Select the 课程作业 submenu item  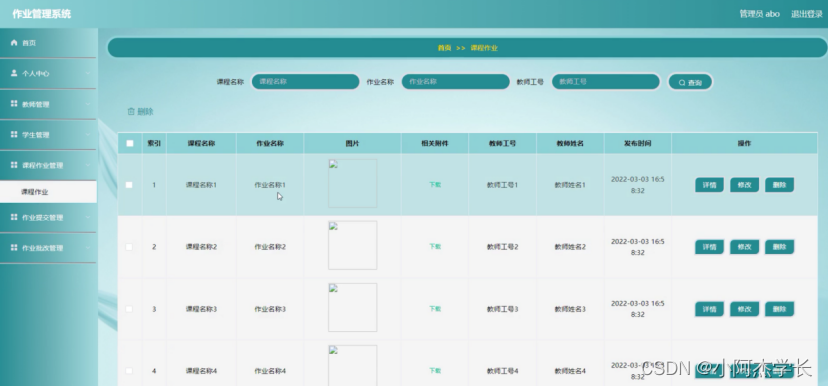tap(48, 192)
